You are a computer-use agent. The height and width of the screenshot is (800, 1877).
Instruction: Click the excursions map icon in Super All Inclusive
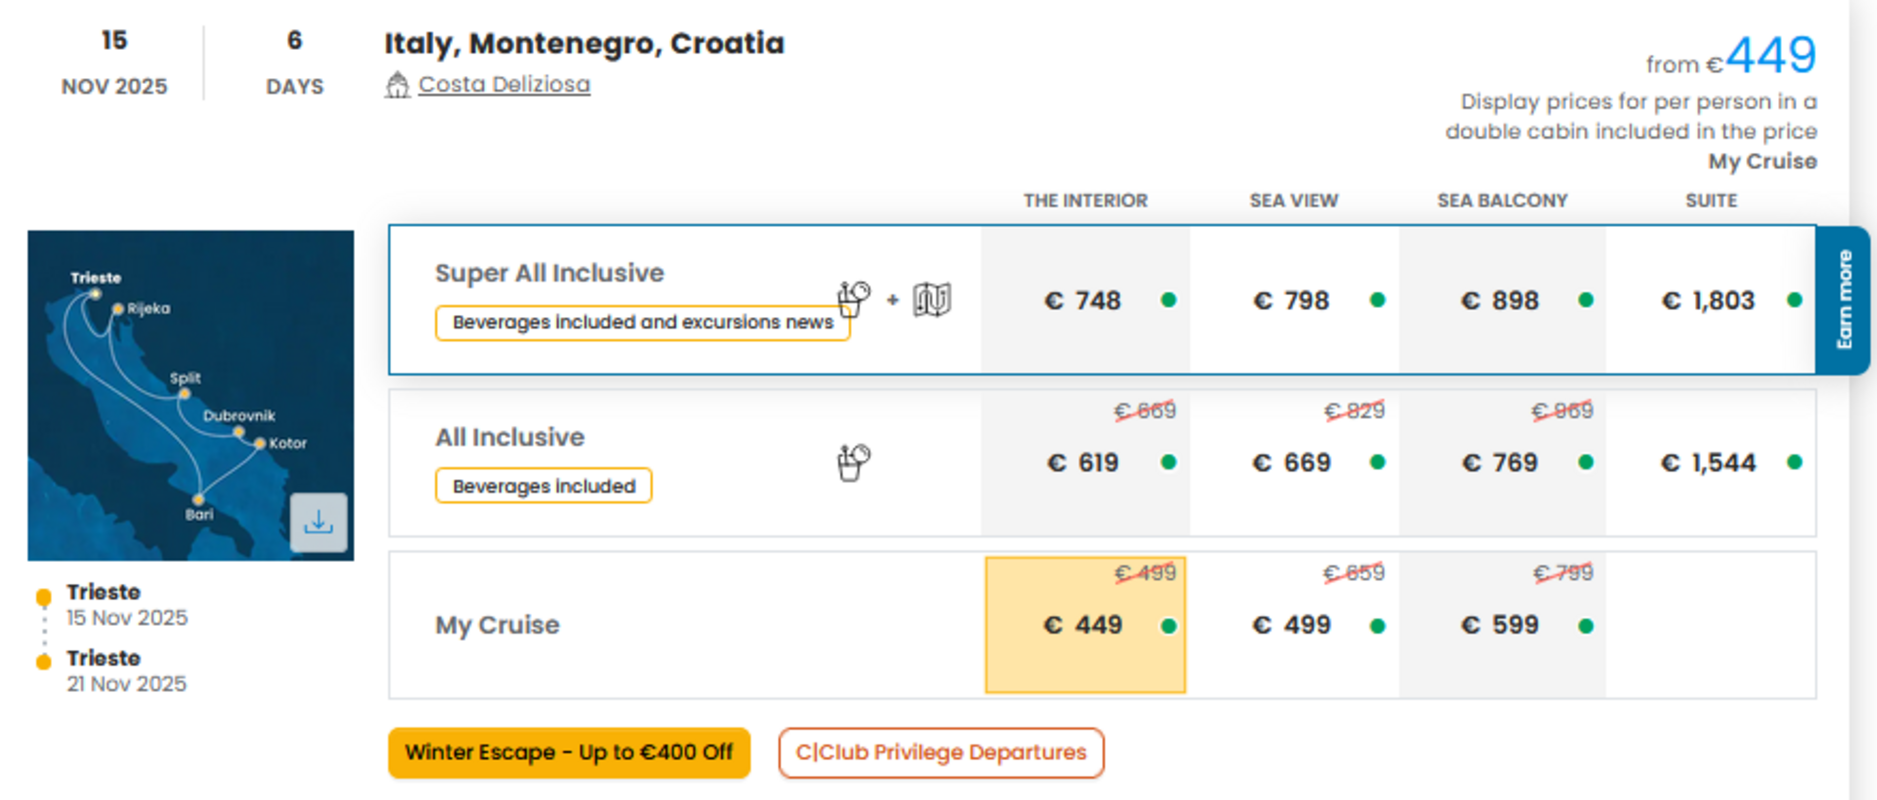(x=932, y=299)
